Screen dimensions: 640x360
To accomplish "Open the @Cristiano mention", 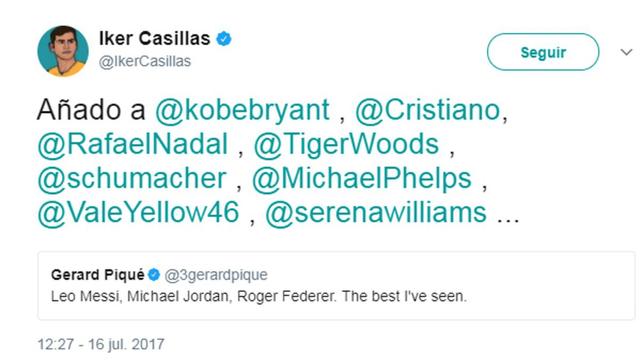I will click(428, 110).
